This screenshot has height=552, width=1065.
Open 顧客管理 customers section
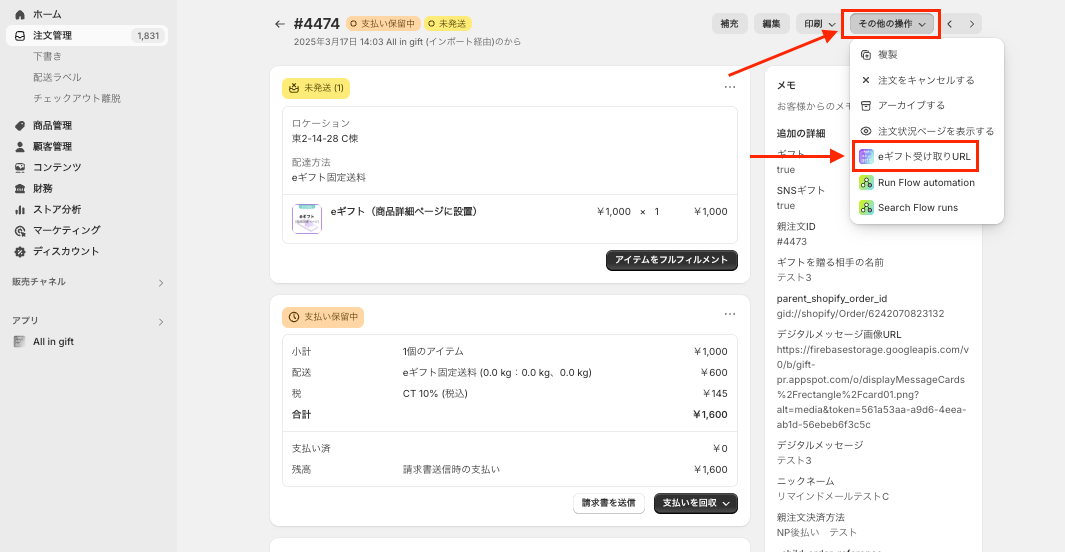click(x=52, y=147)
